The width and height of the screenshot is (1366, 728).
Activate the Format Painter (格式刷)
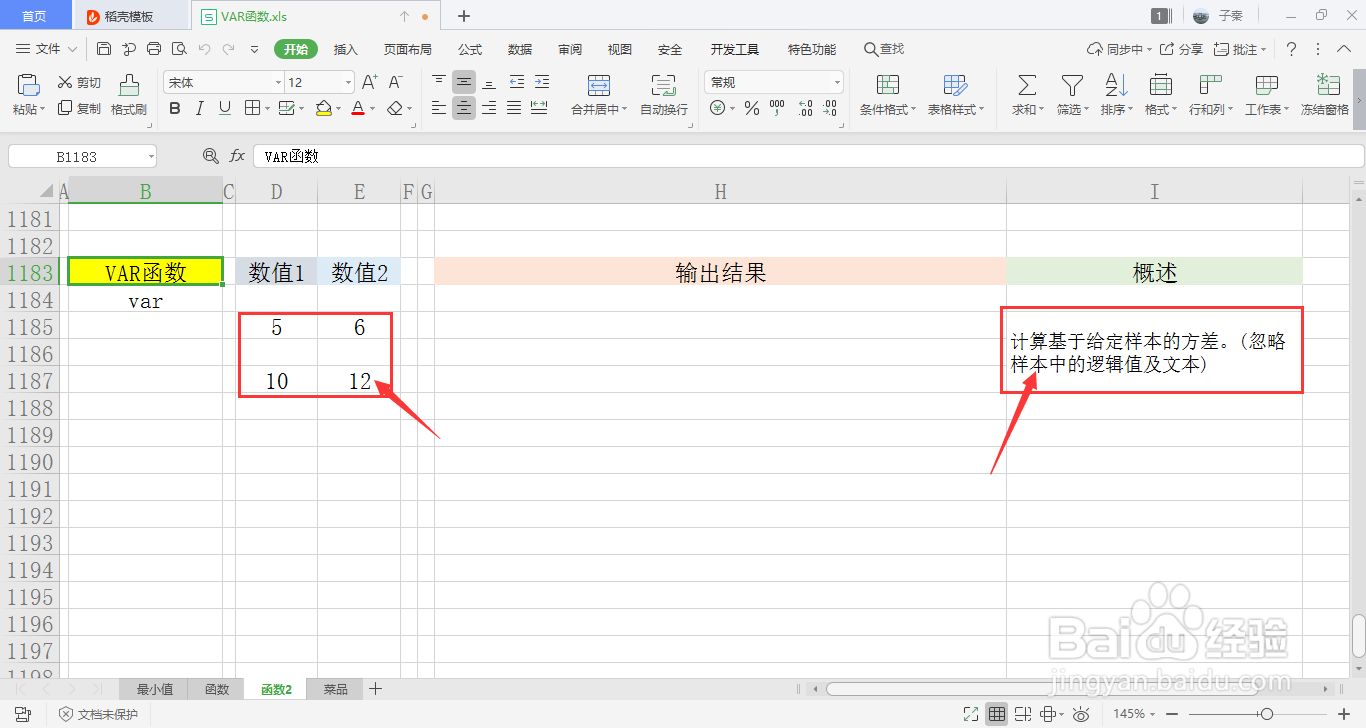[129, 95]
